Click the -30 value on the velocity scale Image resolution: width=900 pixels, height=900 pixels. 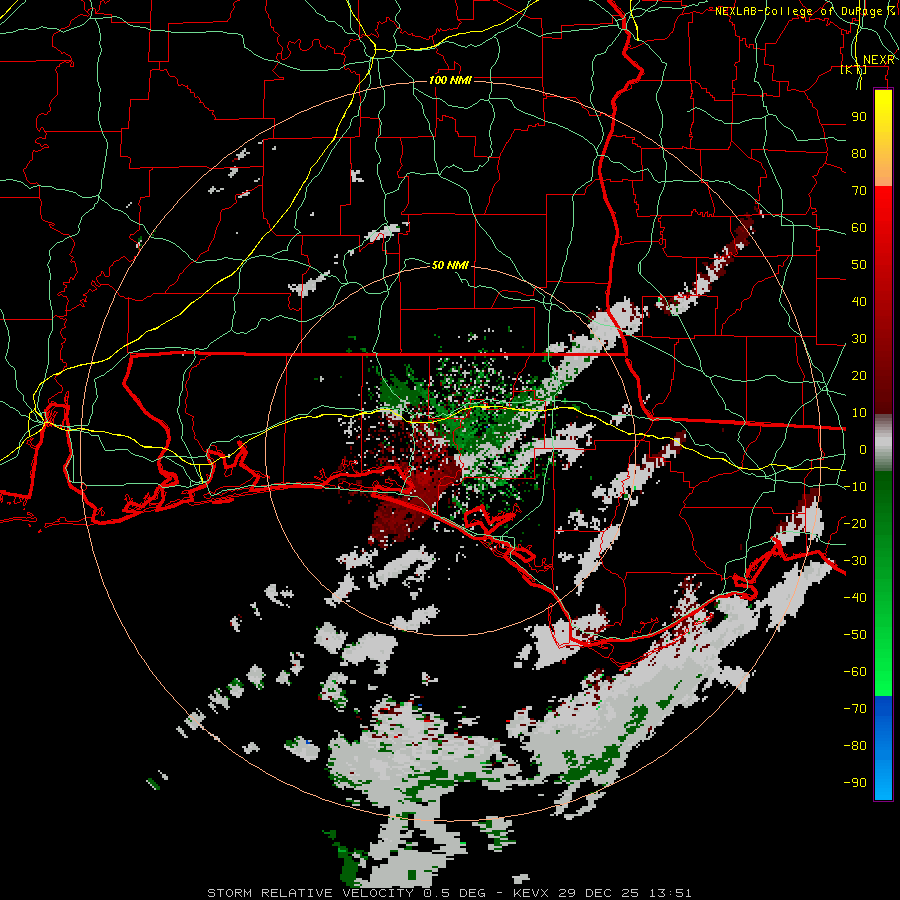[855, 561]
